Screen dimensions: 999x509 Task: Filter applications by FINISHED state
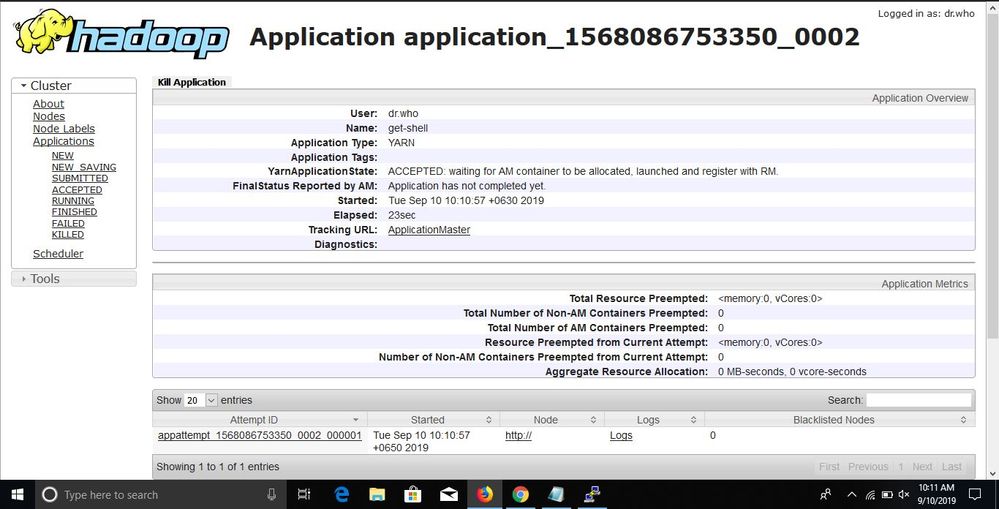[x=75, y=211]
